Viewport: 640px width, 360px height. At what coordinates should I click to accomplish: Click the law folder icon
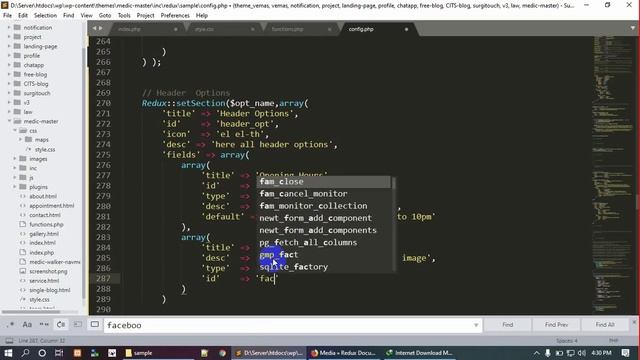(x=17, y=112)
